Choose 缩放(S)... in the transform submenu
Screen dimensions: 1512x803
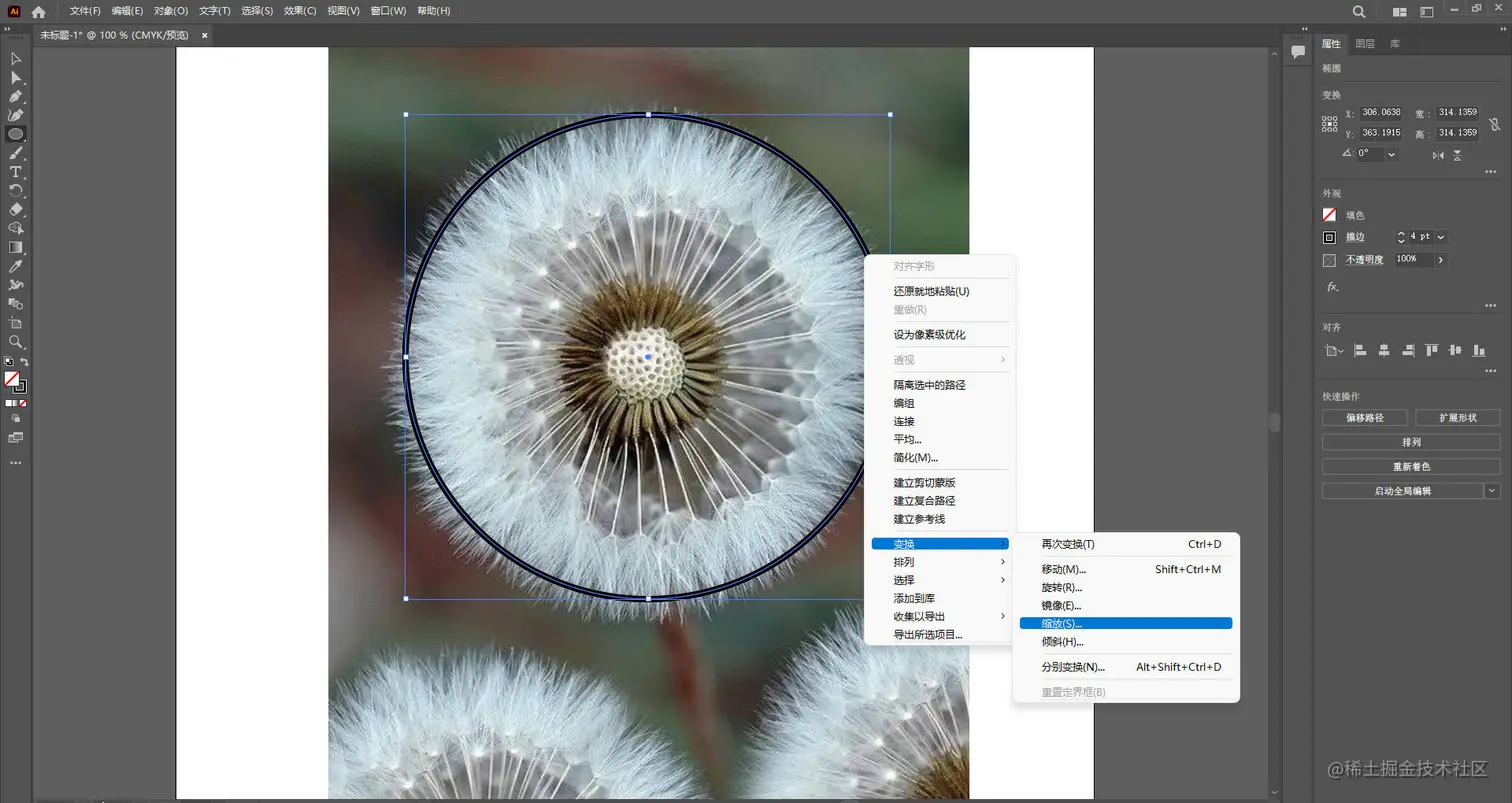(1125, 623)
